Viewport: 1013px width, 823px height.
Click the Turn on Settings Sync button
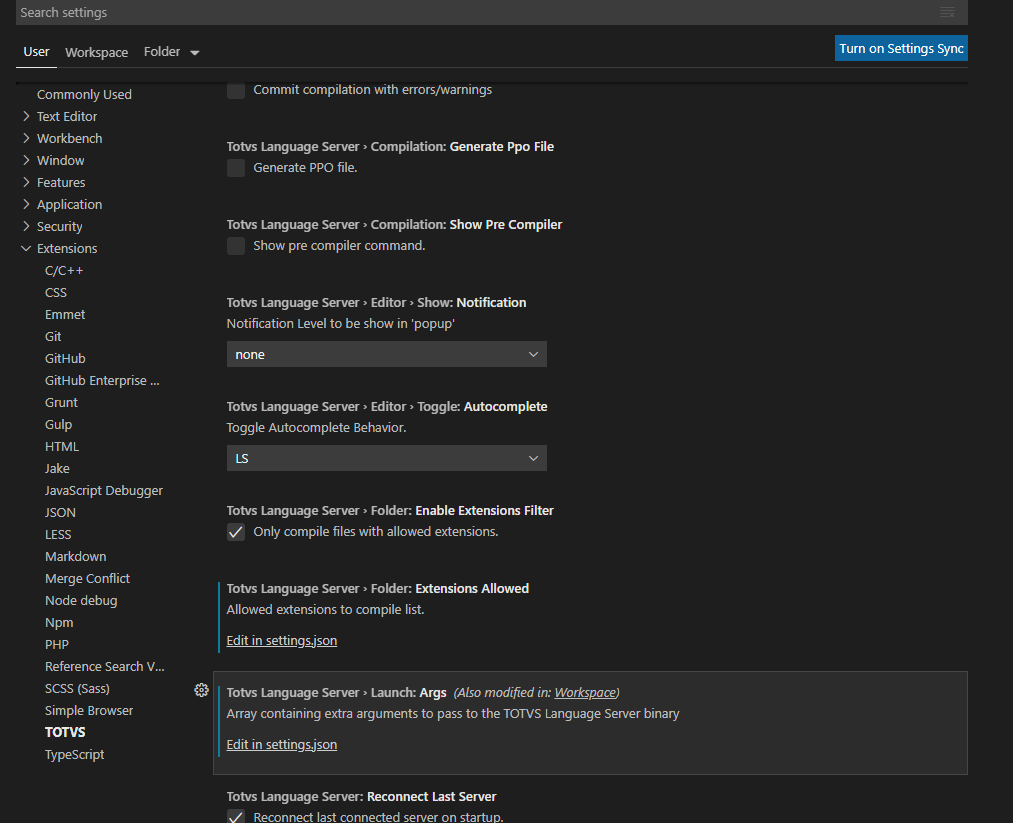click(x=900, y=47)
